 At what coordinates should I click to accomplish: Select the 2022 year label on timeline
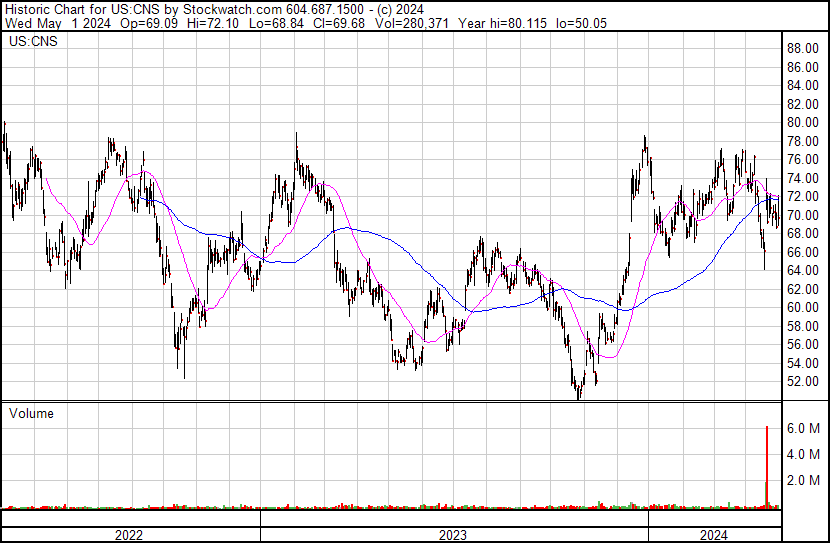129,535
